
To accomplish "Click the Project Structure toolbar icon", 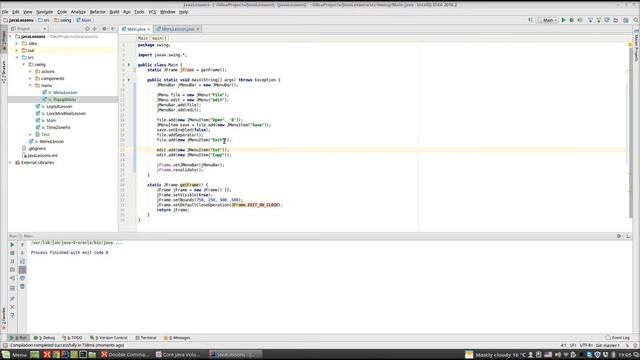I will click(x=626, y=20).
